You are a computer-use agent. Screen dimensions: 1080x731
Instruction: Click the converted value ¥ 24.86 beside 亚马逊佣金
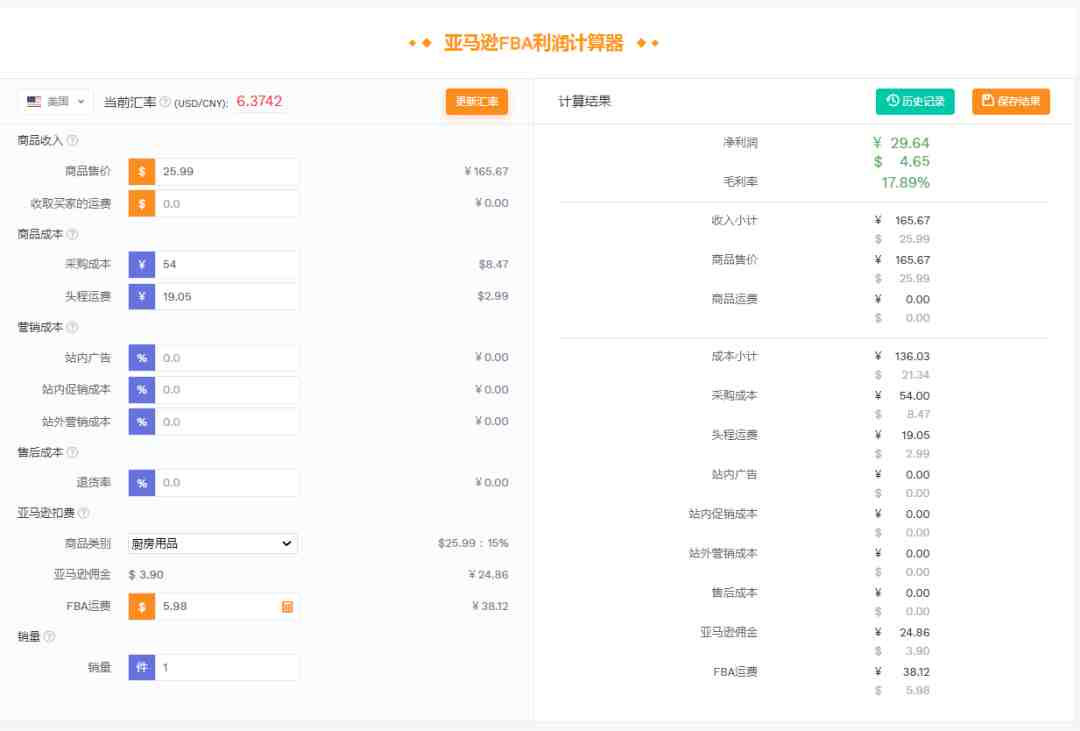pyautogui.click(x=488, y=575)
